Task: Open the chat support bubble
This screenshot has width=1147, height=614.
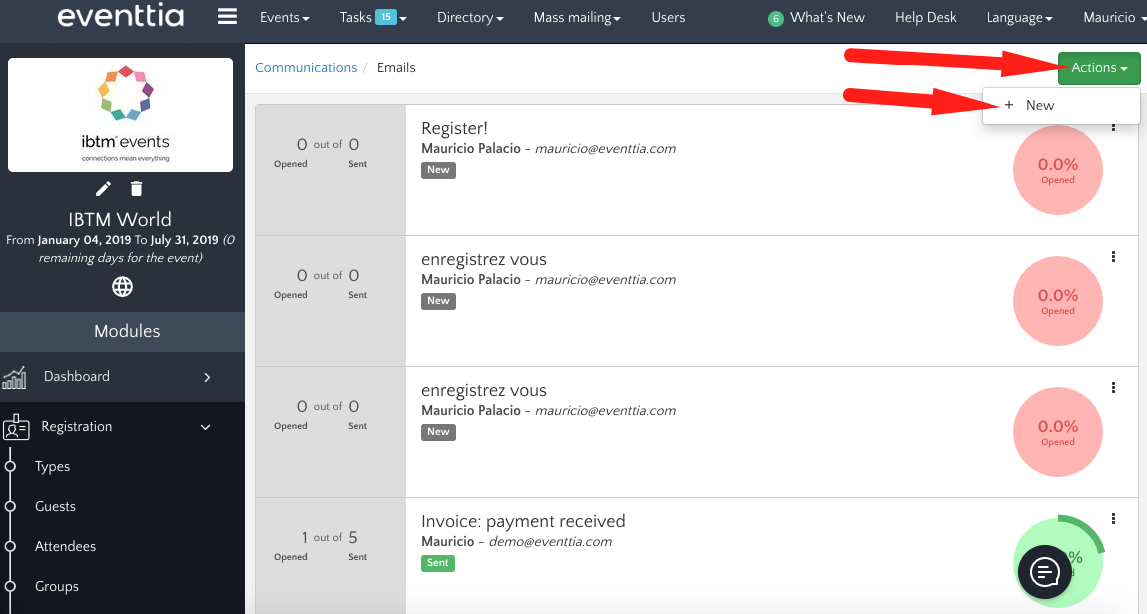Action: (x=1045, y=572)
